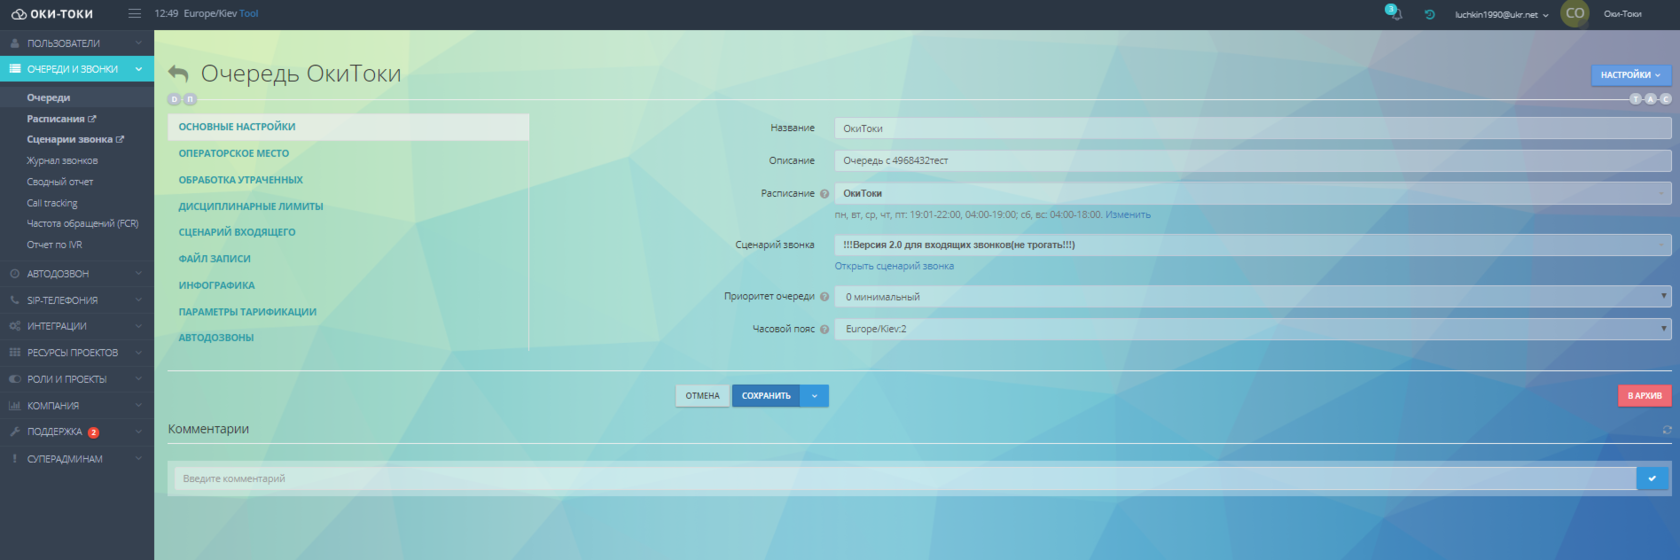Click the Название input field

(1253, 128)
